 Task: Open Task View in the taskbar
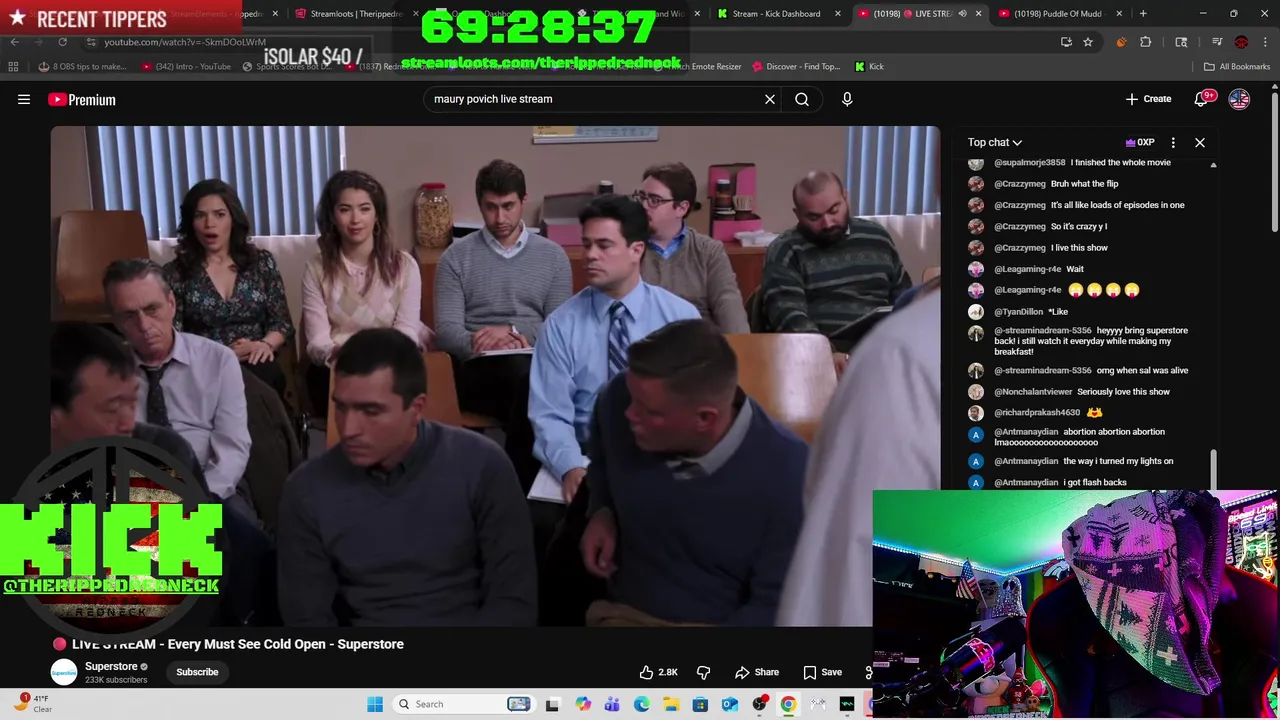tap(552, 704)
